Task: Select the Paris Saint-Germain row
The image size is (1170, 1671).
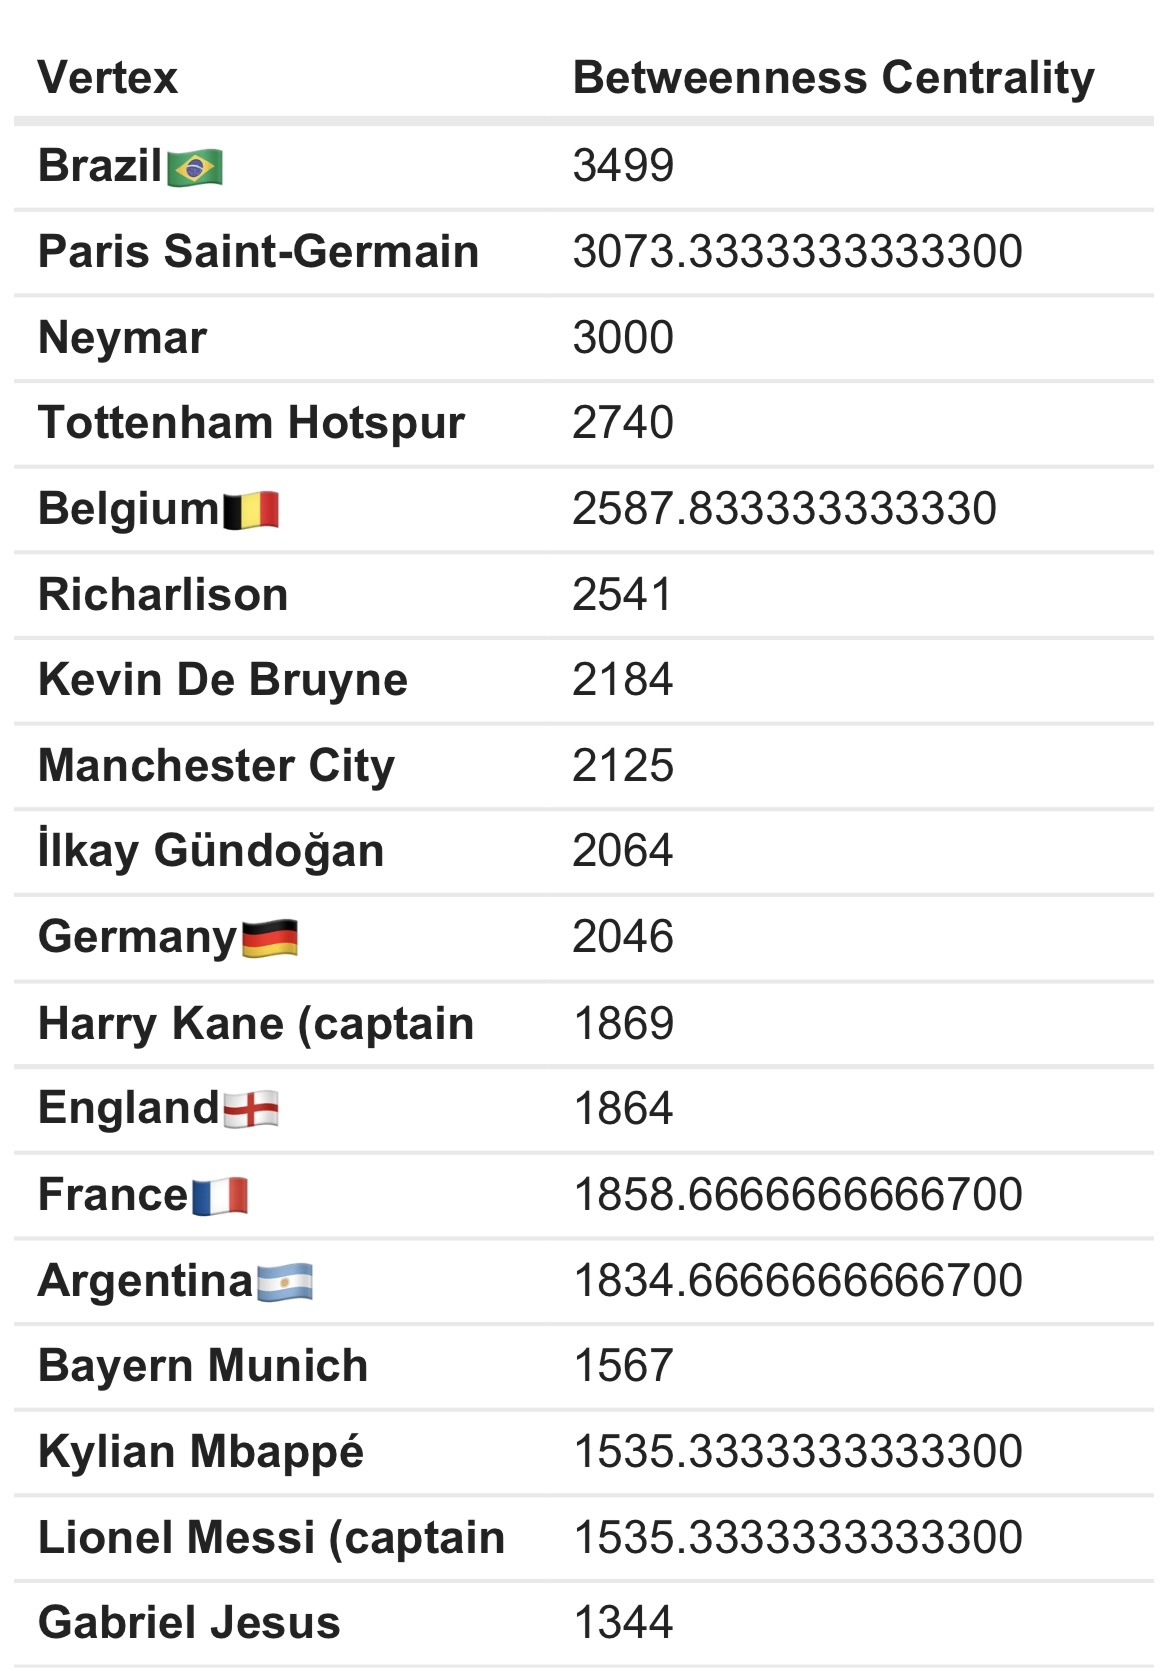Action: (x=584, y=252)
